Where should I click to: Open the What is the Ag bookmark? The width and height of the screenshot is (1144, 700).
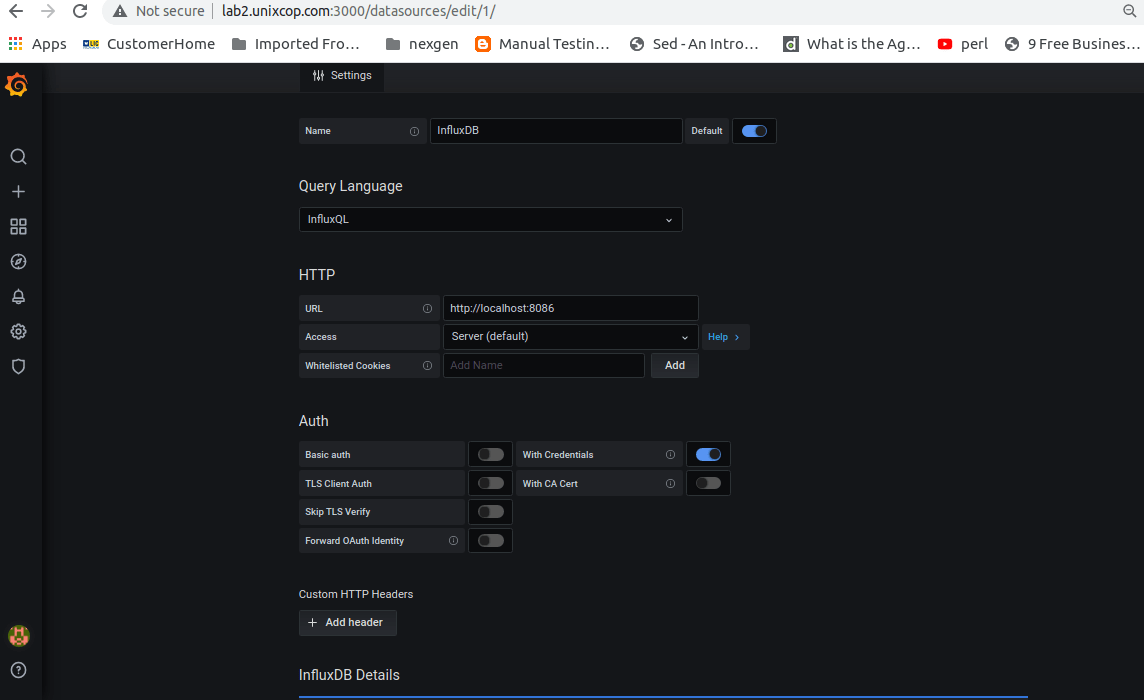(851, 44)
